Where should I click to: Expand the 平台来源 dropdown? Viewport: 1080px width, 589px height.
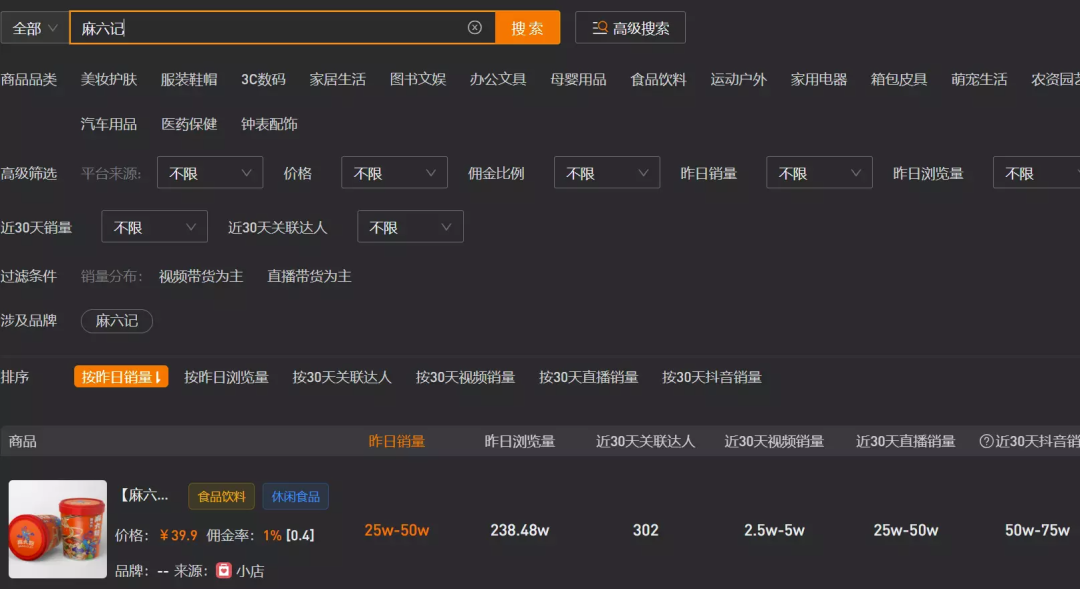[x=210, y=173]
